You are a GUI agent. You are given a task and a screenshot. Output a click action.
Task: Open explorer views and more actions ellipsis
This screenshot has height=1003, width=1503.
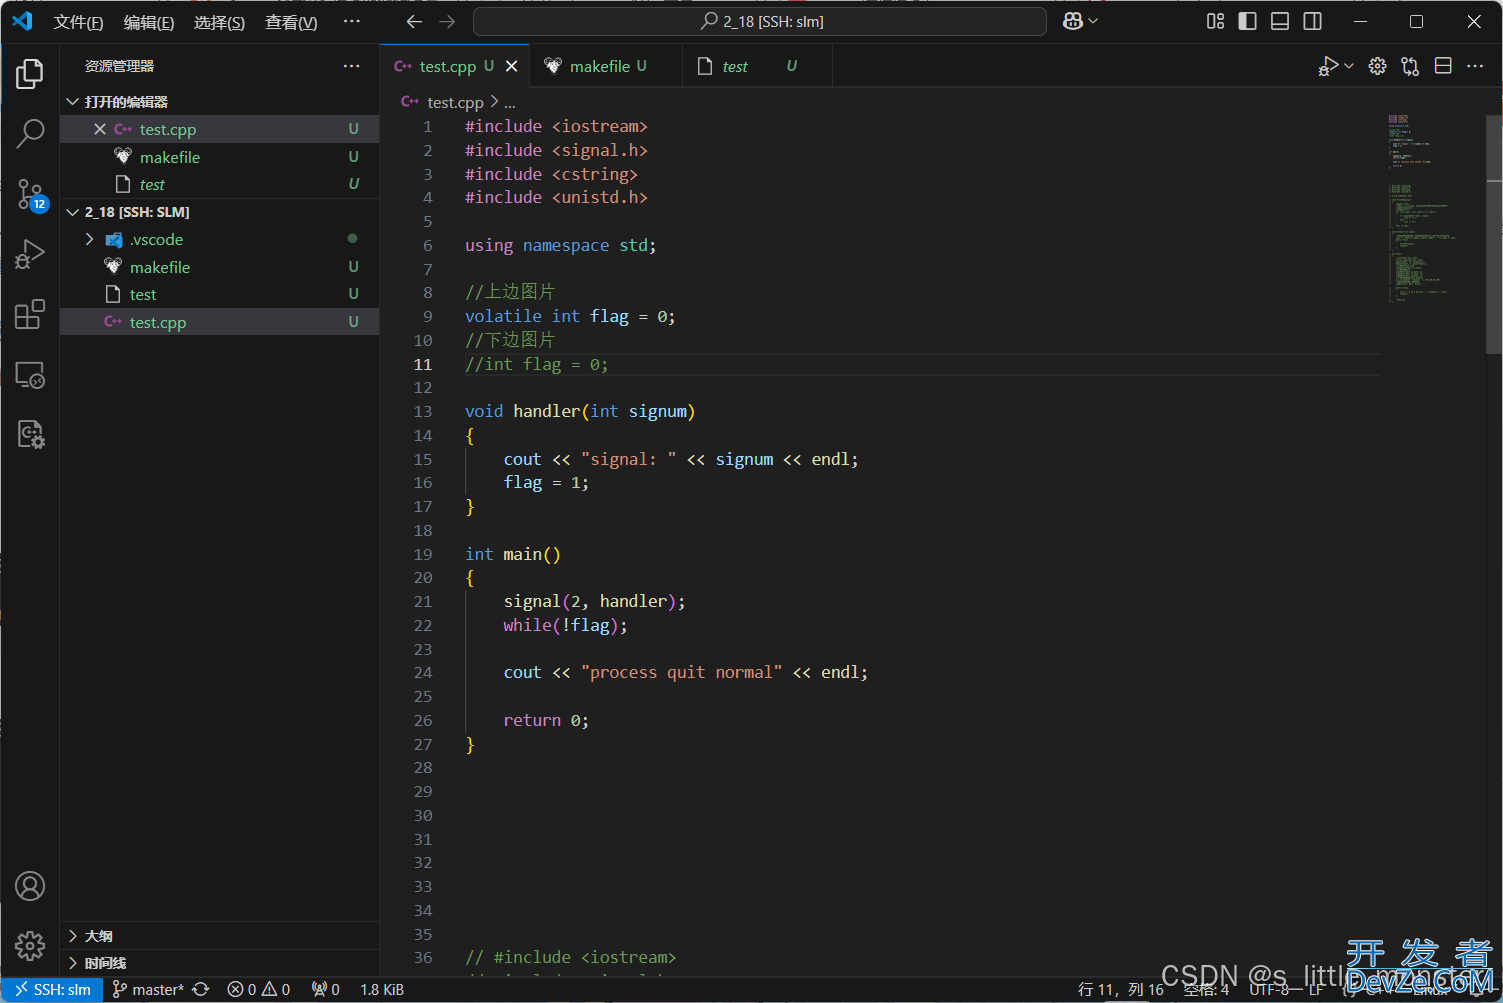[x=351, y=66]
